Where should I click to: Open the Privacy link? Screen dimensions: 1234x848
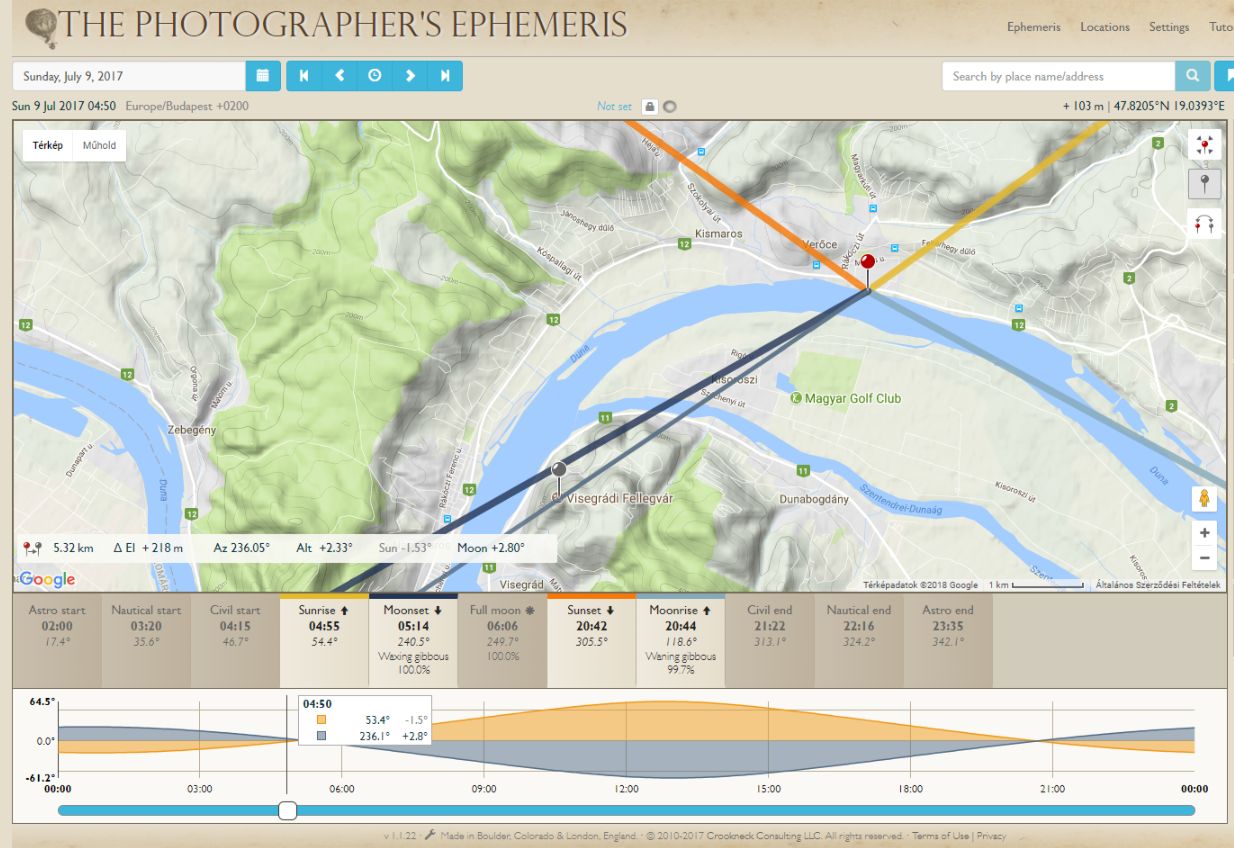pyautogui.click(x=991, y=836)
